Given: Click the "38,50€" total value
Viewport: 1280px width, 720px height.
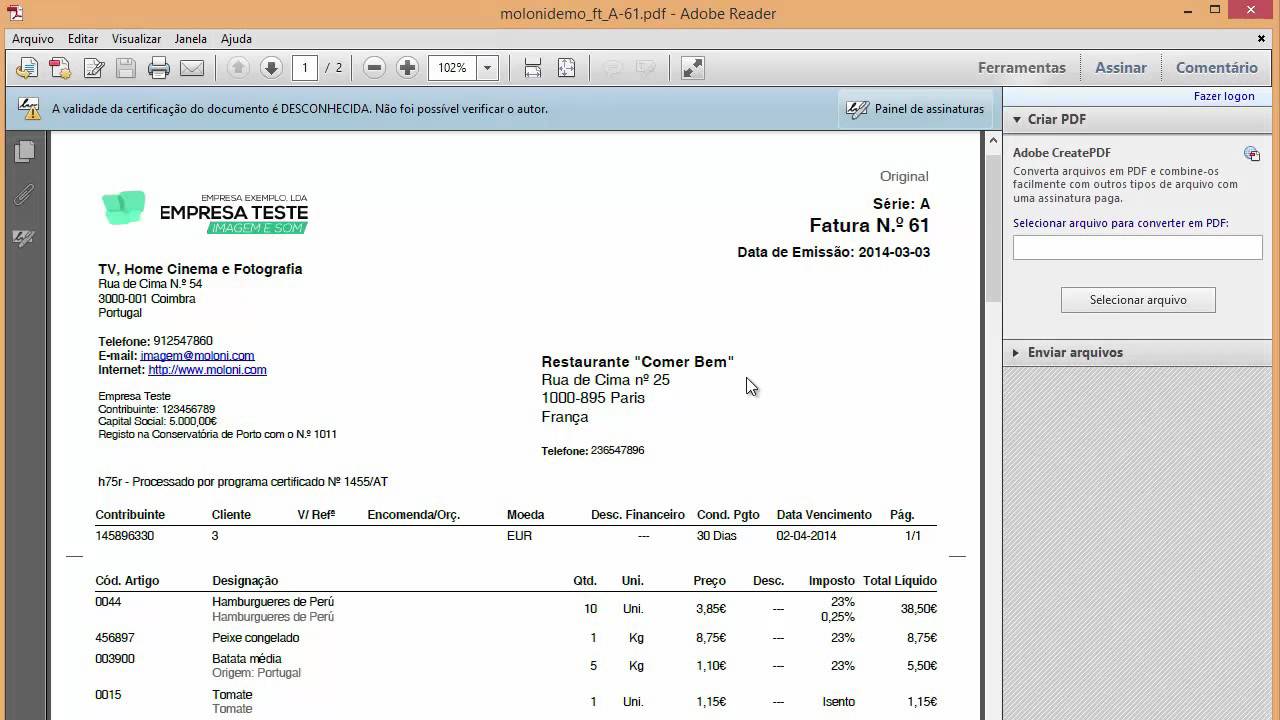Looking at the screenshot, I should pos(918,609).
